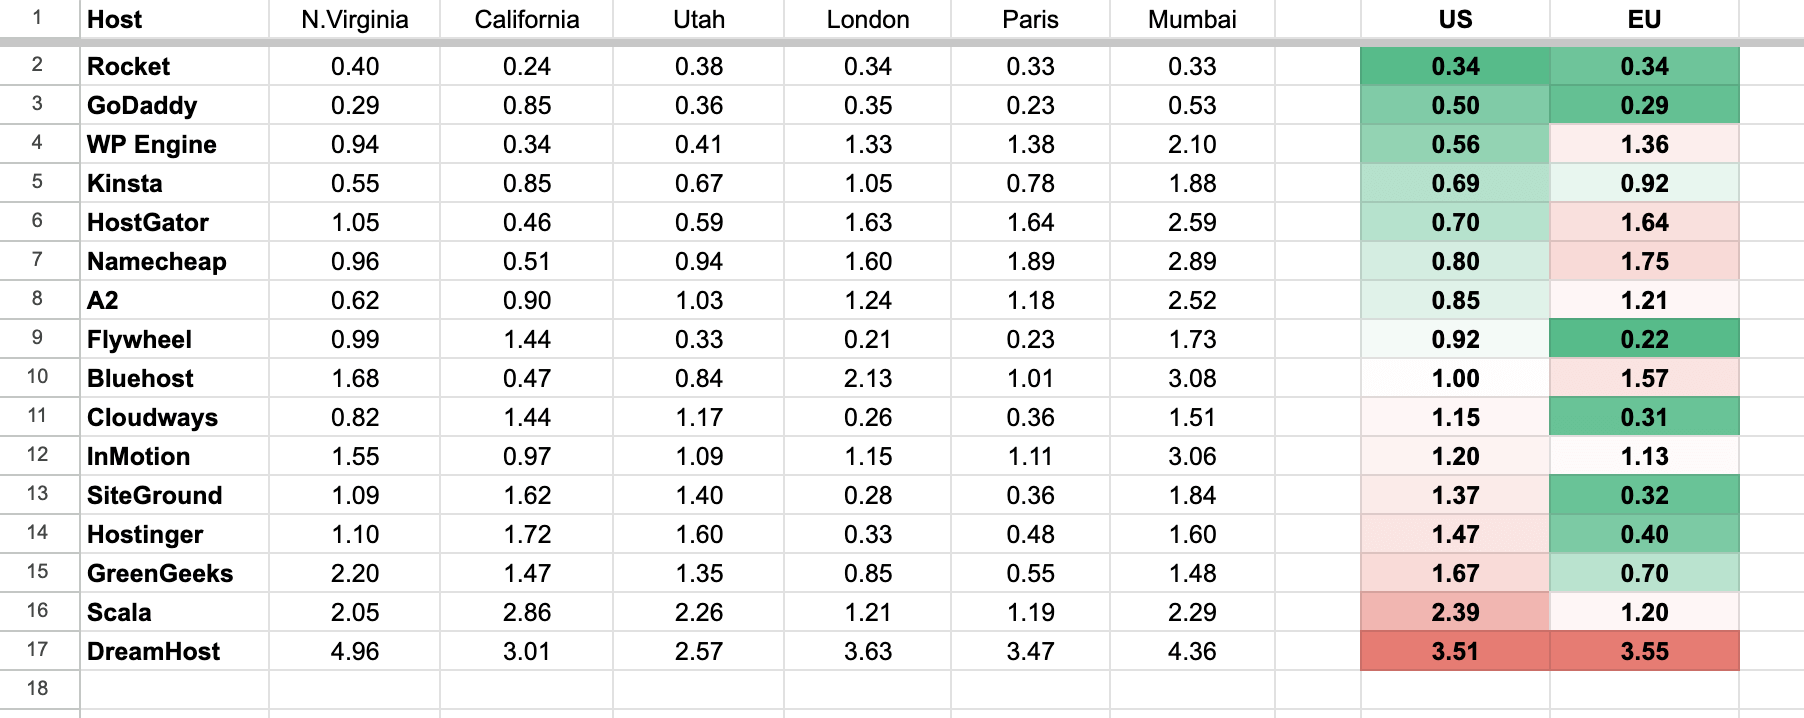This screenshot has width=1804, height=718.
Task: Click the US column header cell
Action: tap(1455, 19)
